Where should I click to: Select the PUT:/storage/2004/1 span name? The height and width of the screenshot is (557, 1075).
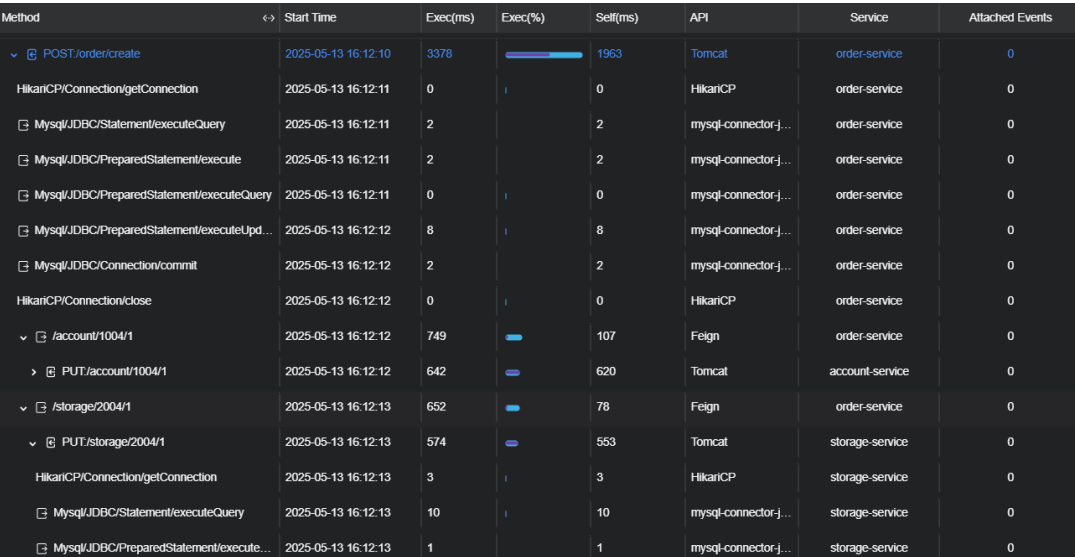(x=112, y=442)
